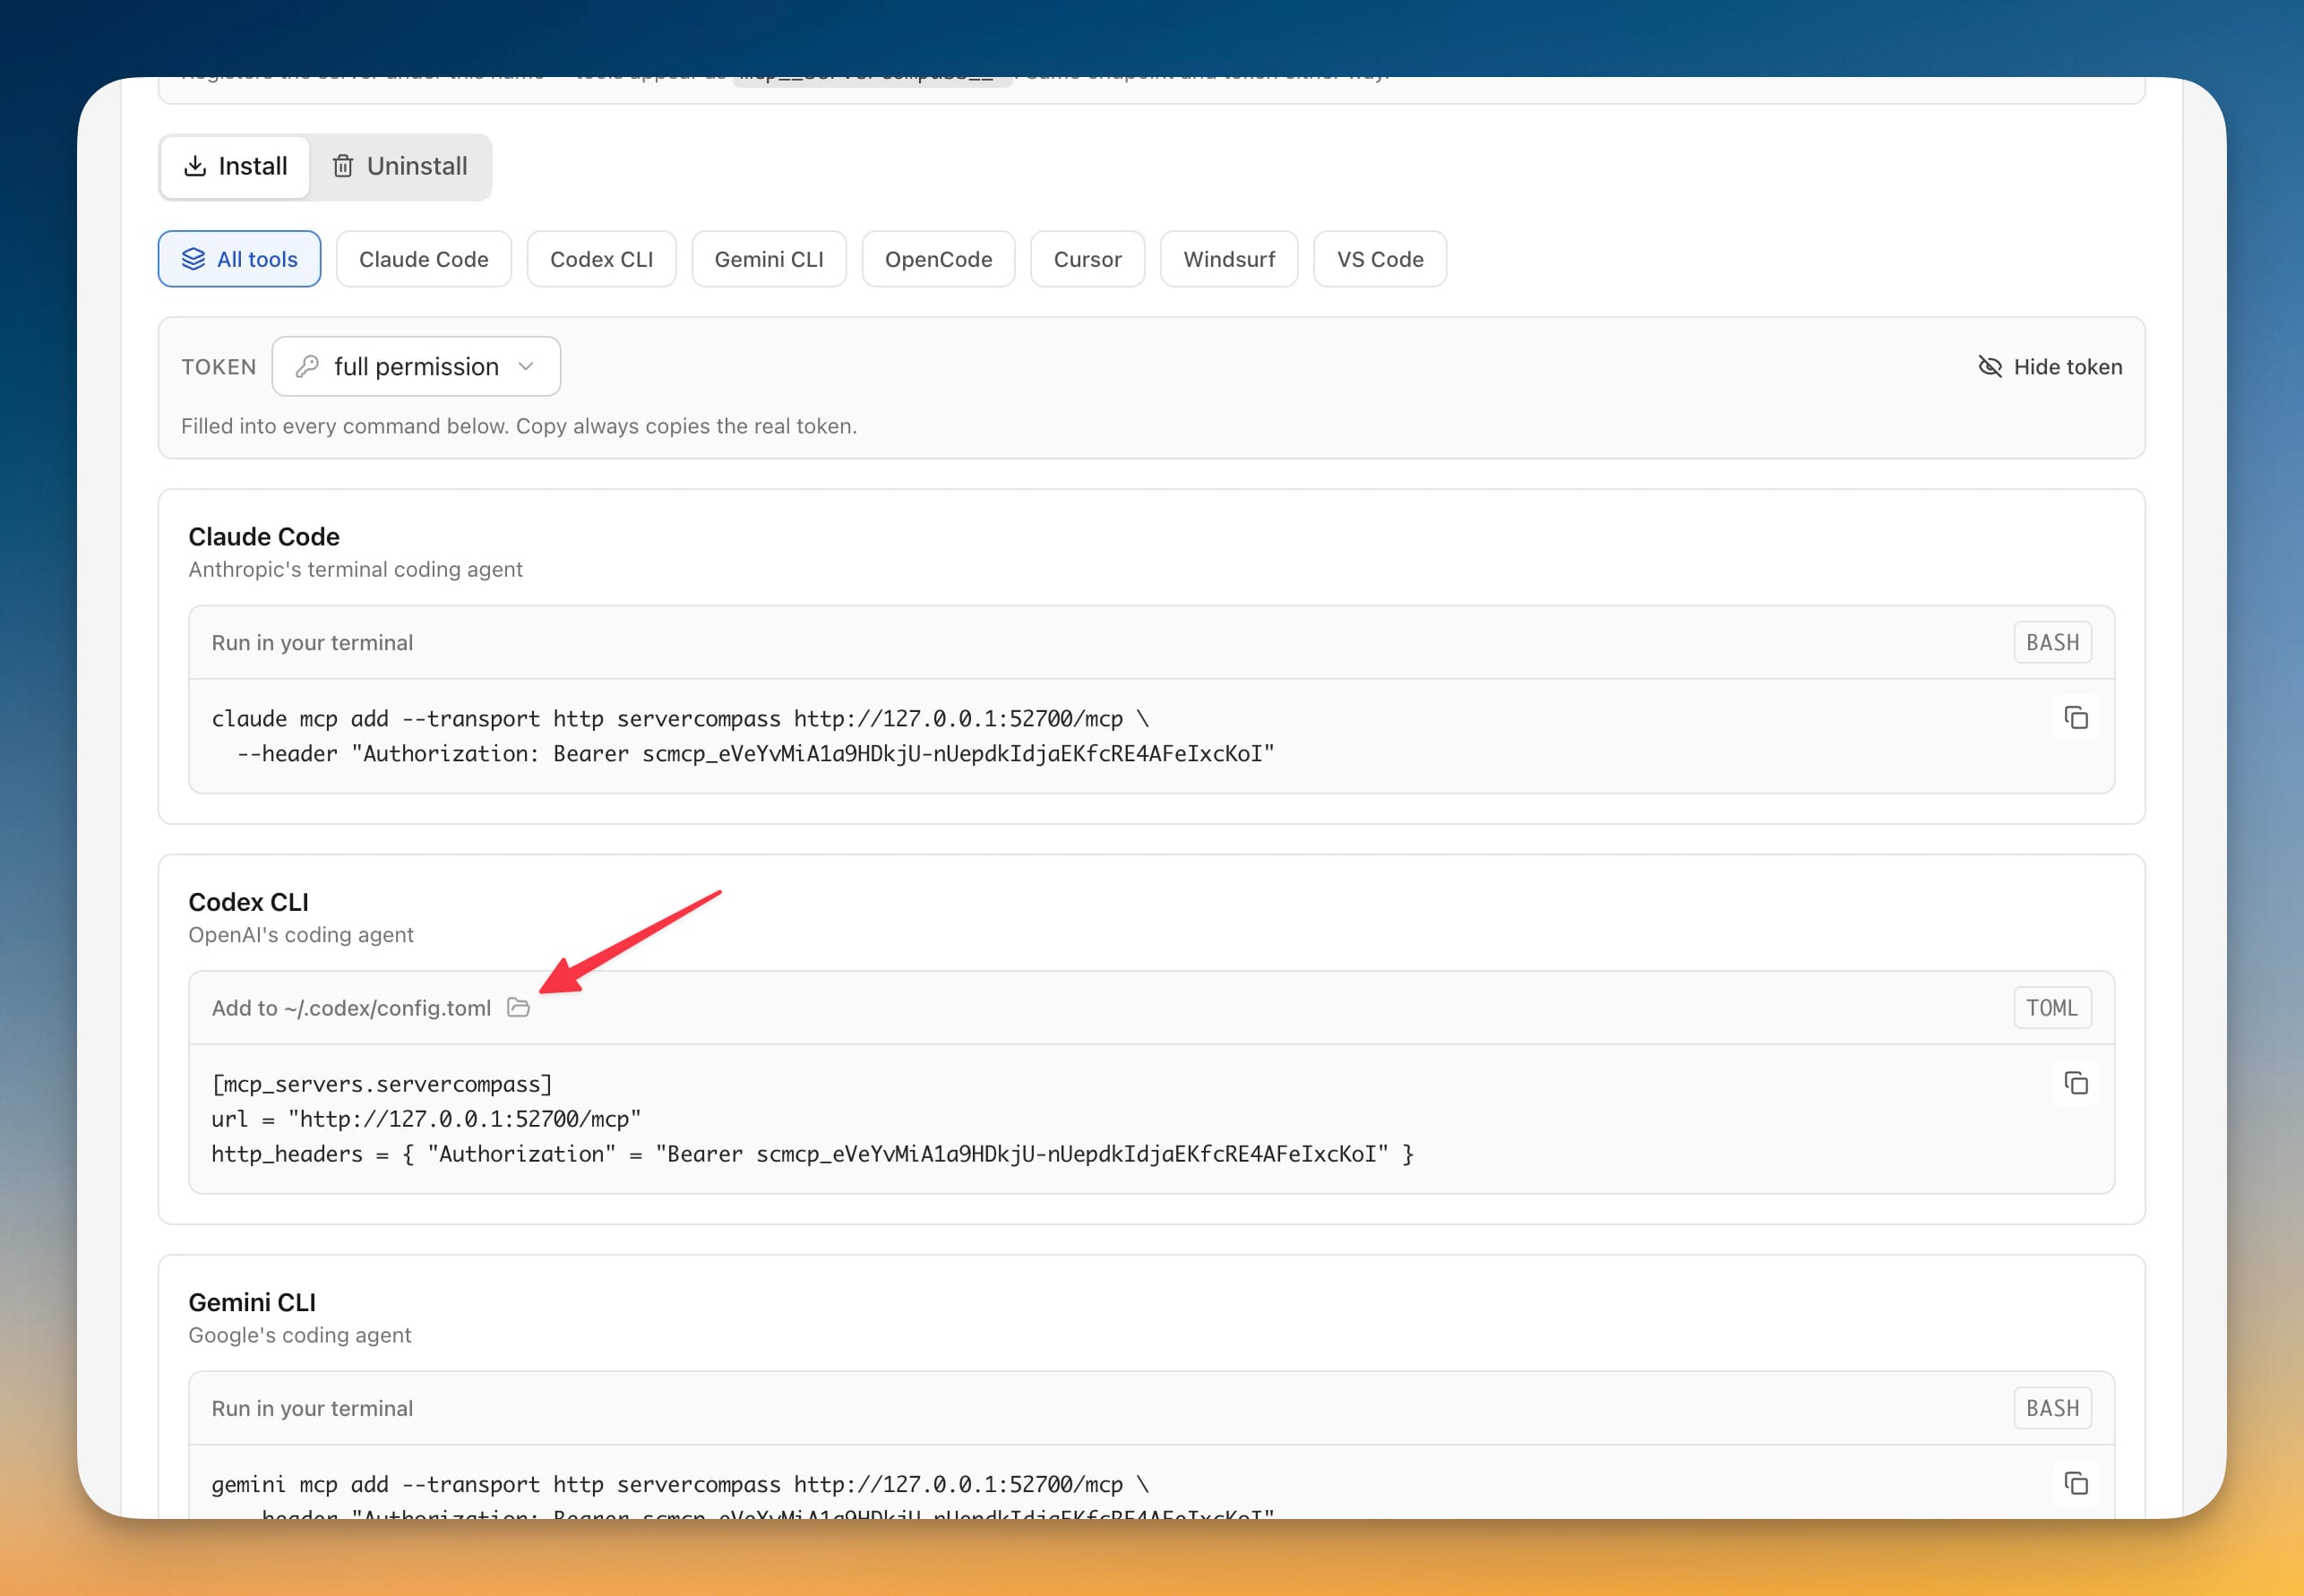Screen dimensions: 2304x1596
Task: Filter by Windsurf
Action: pos(1229,259)
